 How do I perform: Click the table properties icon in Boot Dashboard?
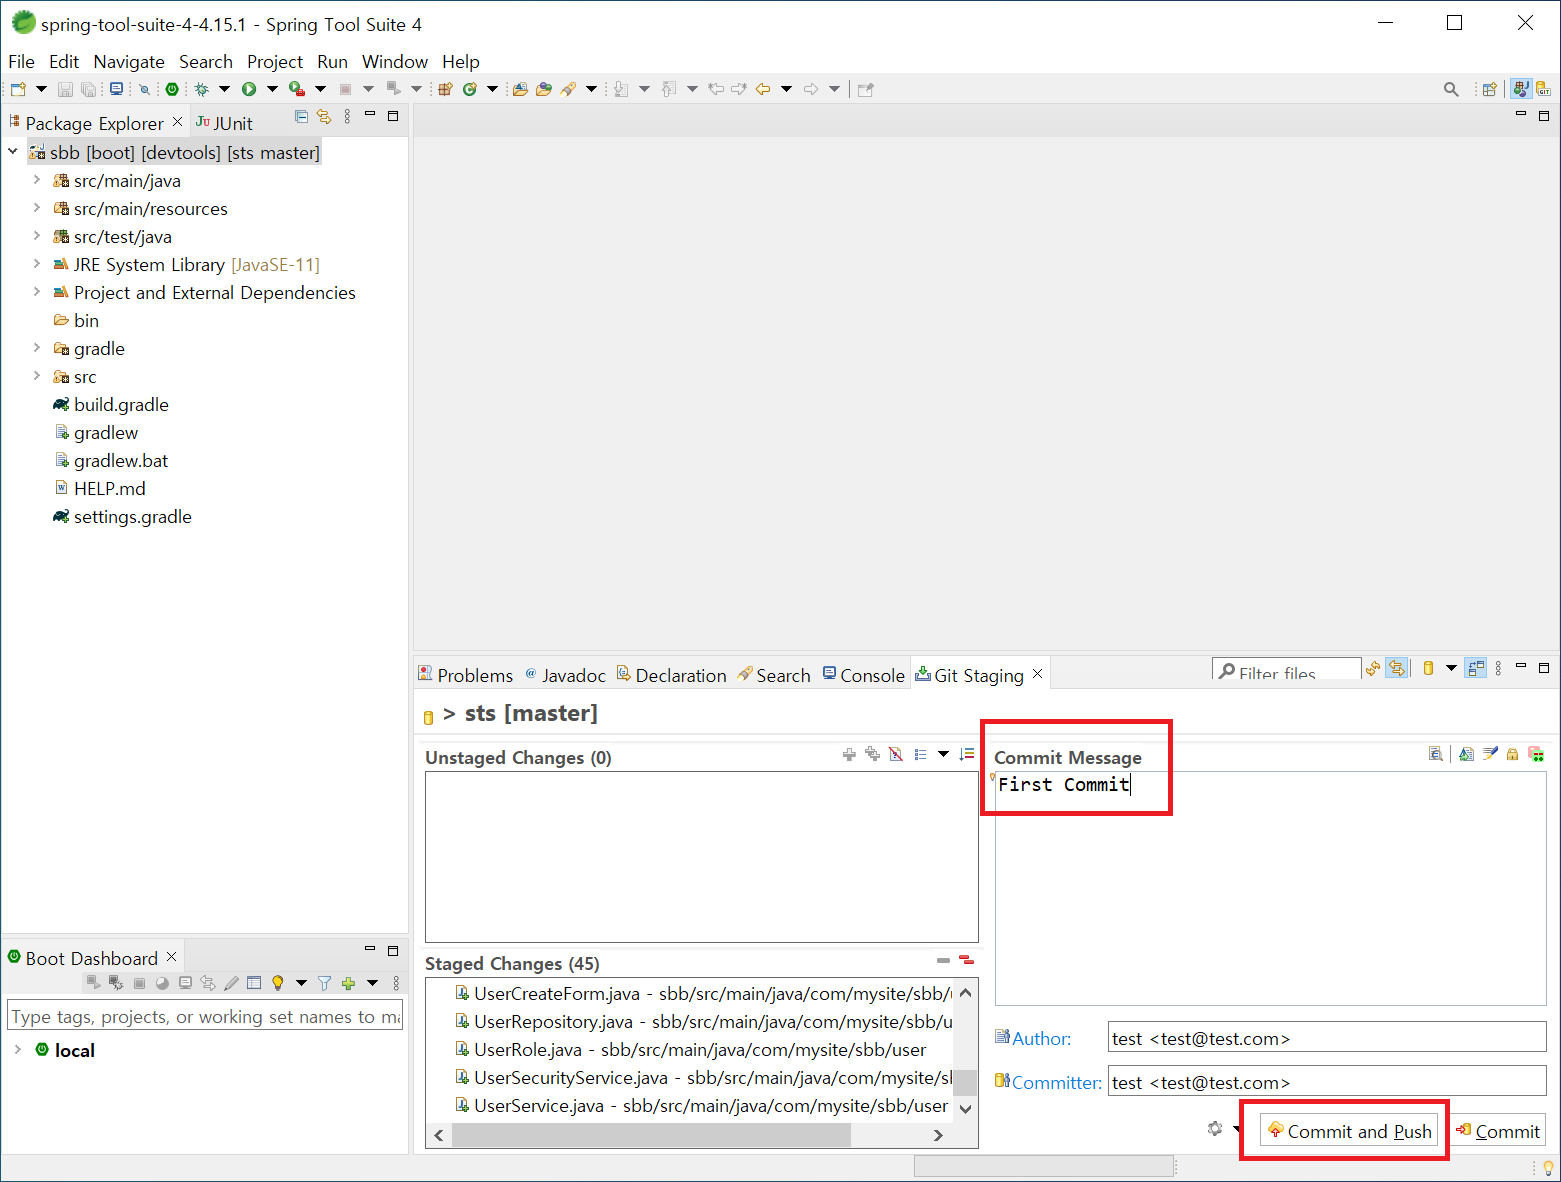[254, 983]
